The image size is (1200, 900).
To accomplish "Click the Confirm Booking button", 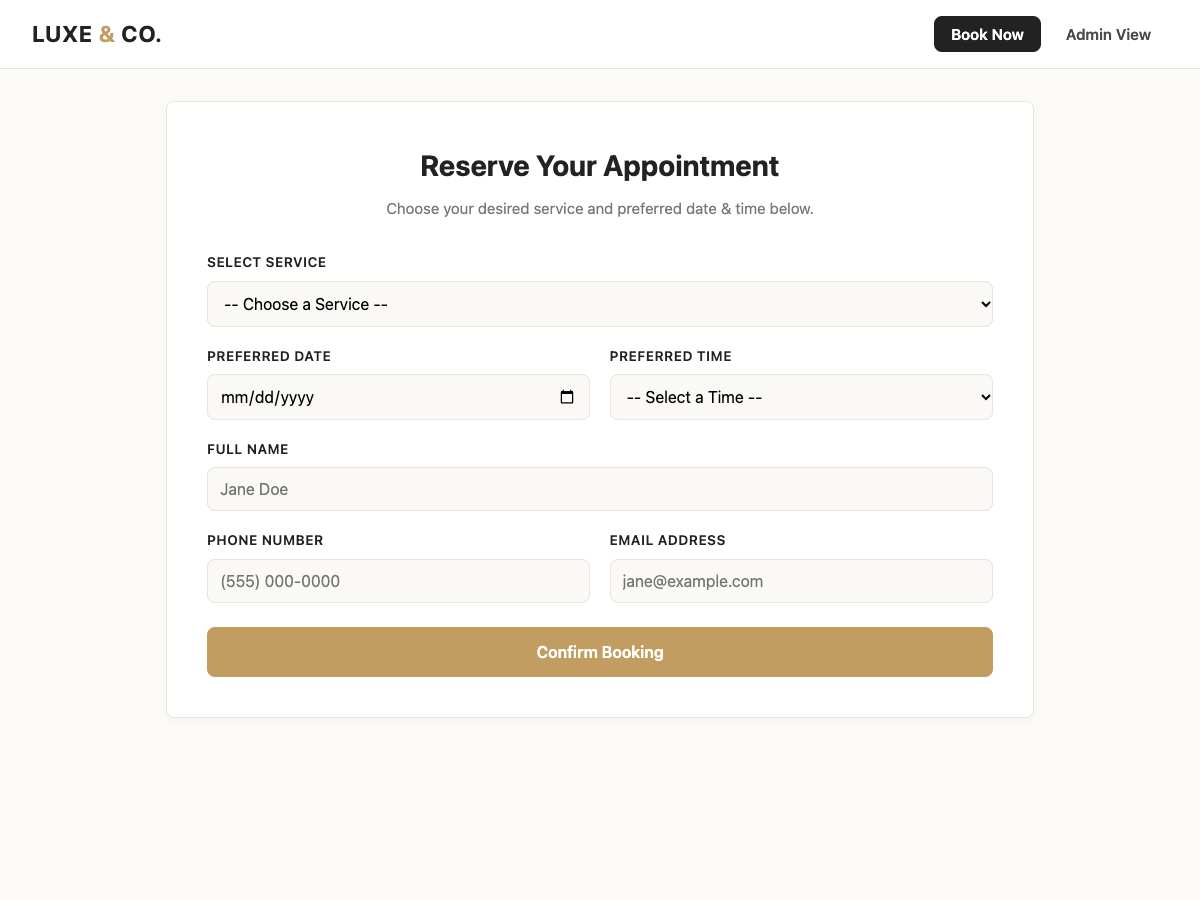I will click(x=600, y=652).
